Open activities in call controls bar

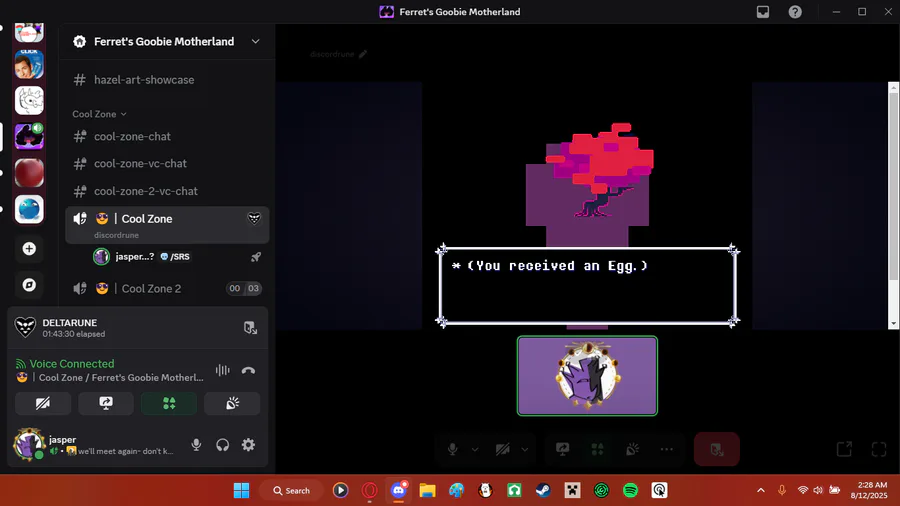[598, 449]
